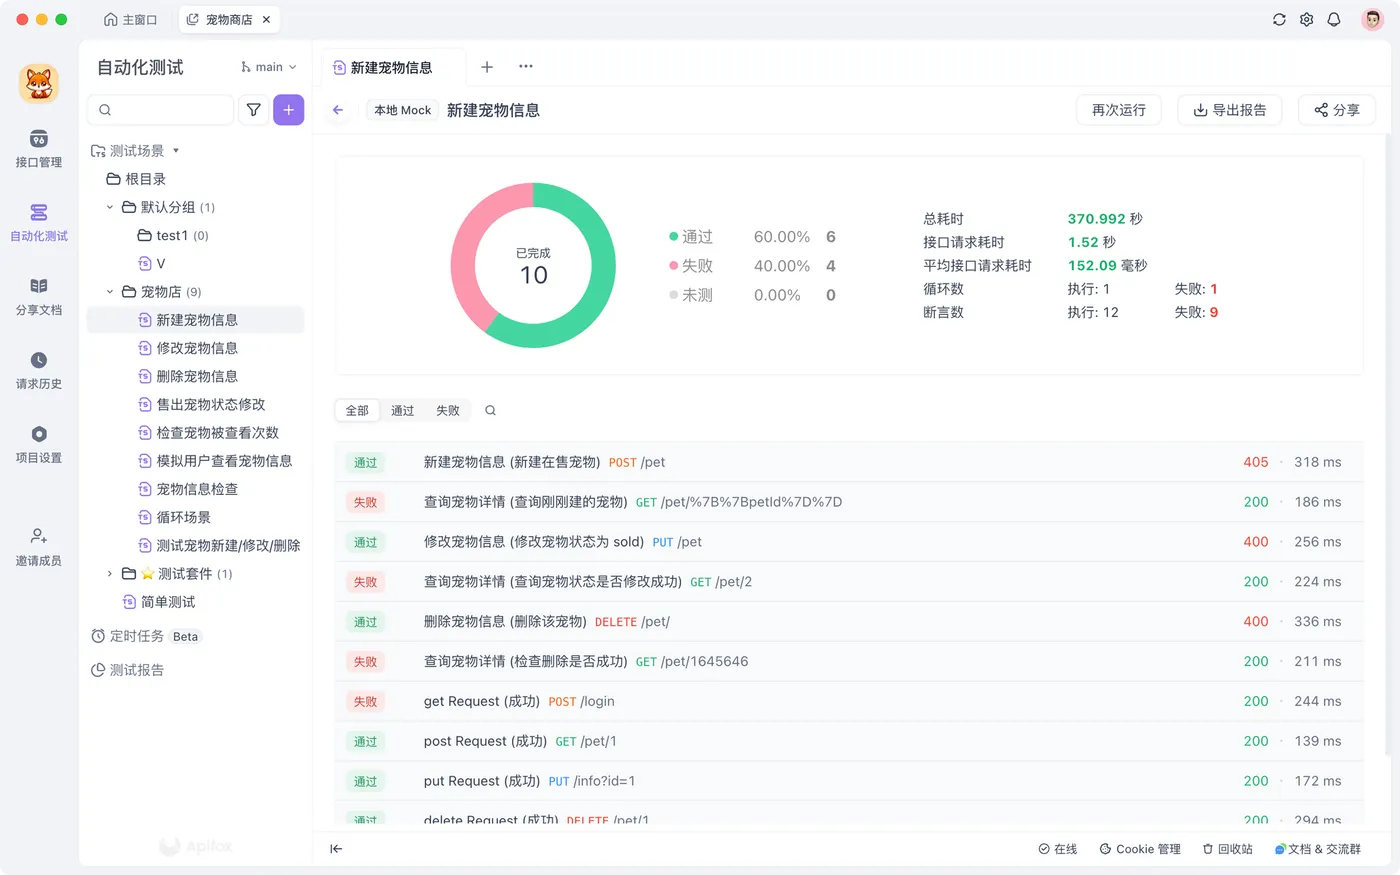
Task: Show 全部 results filter tab
Action: click(x=357, y=410)
